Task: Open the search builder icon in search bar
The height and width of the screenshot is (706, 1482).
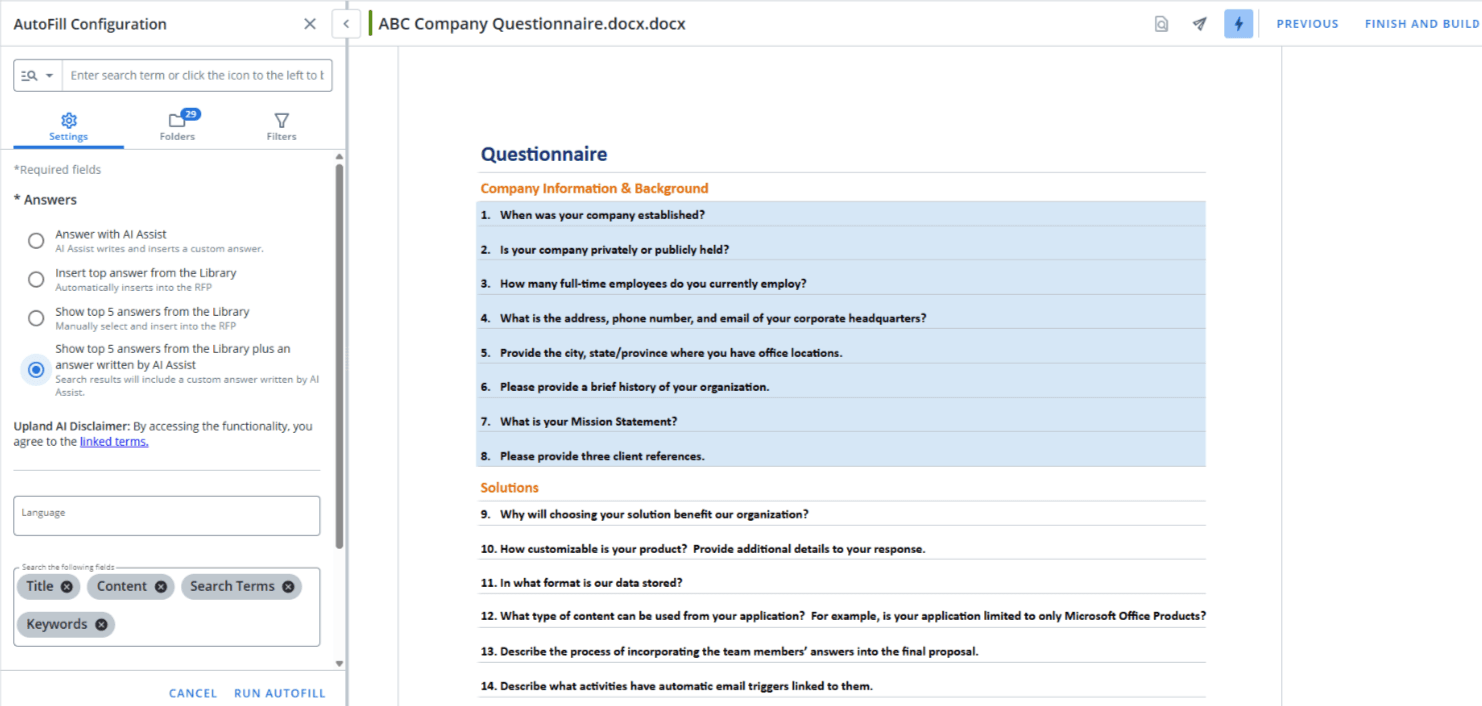Action: tap(31, 75)
